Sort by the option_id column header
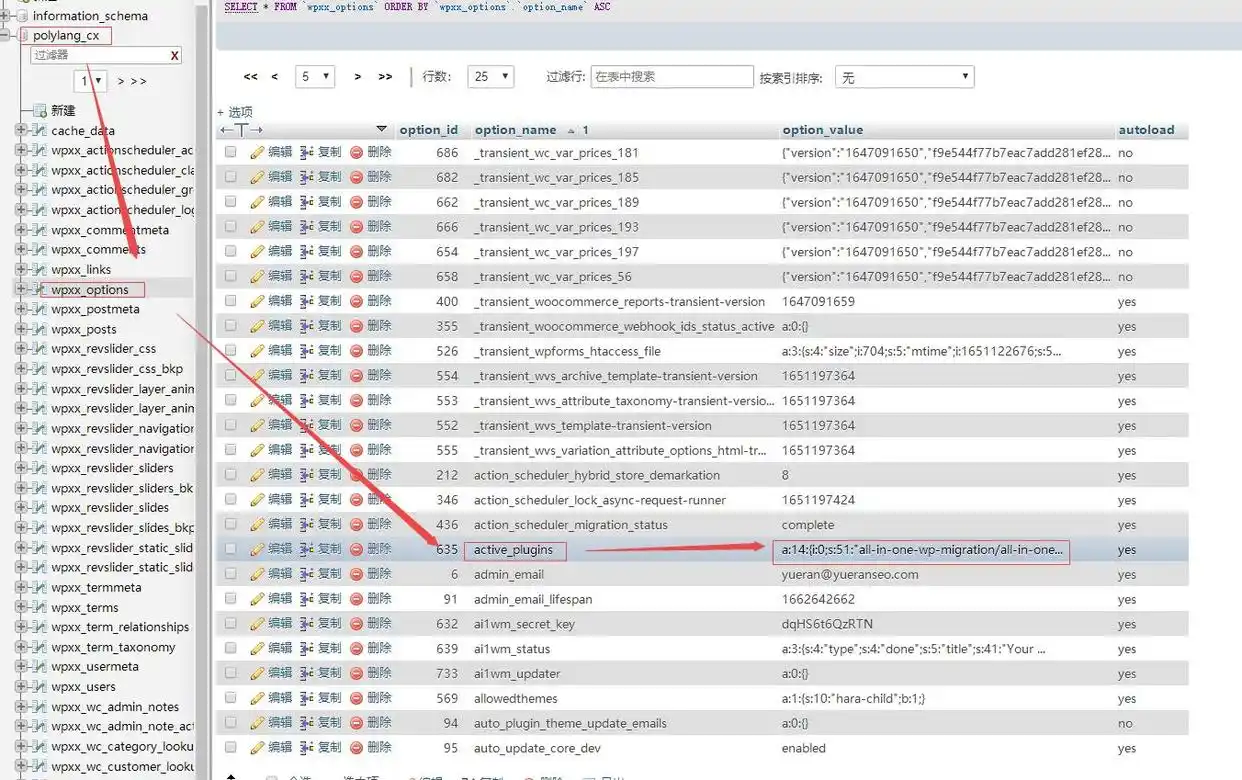This screenshot has width=1242, height=780. 428,130
